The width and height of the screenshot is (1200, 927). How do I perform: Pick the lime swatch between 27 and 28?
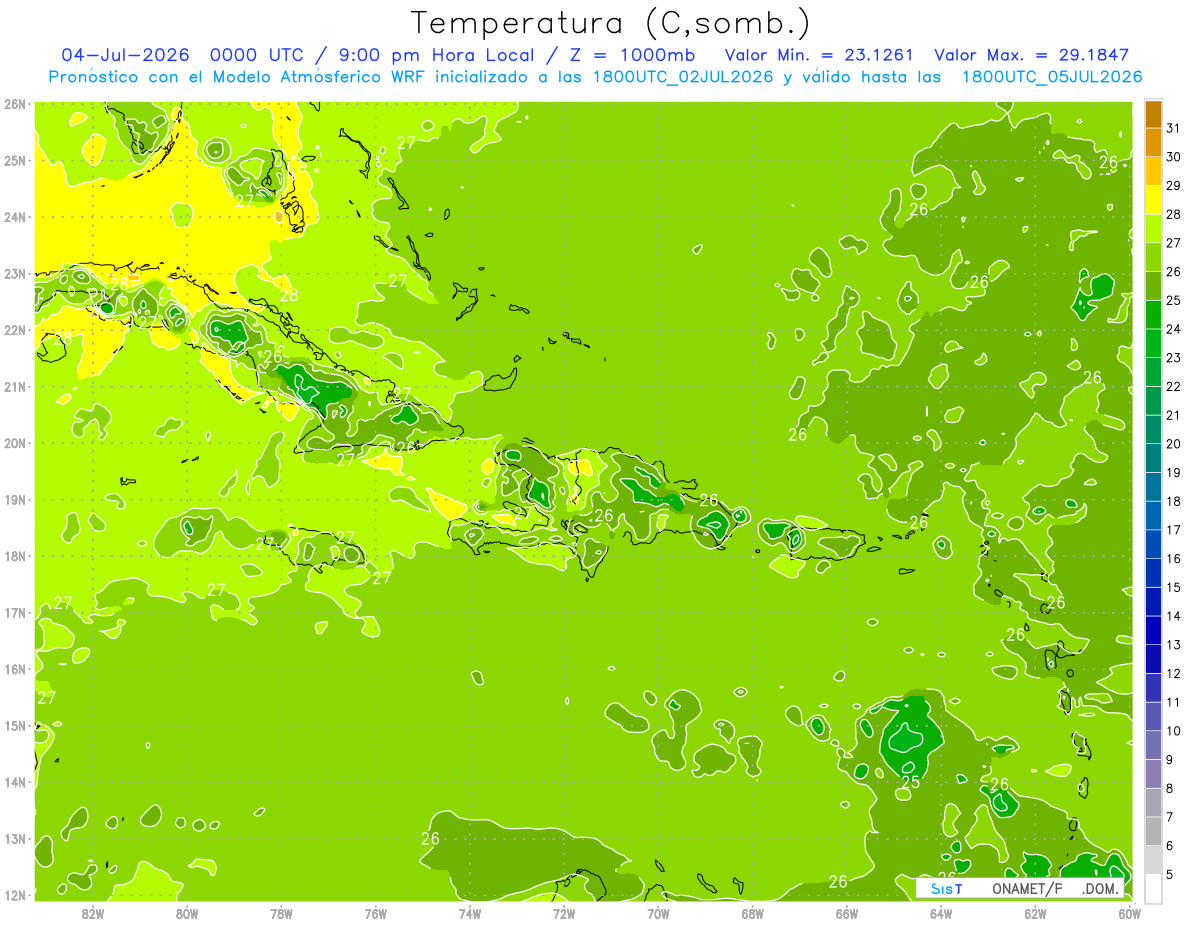[1153, 229]
